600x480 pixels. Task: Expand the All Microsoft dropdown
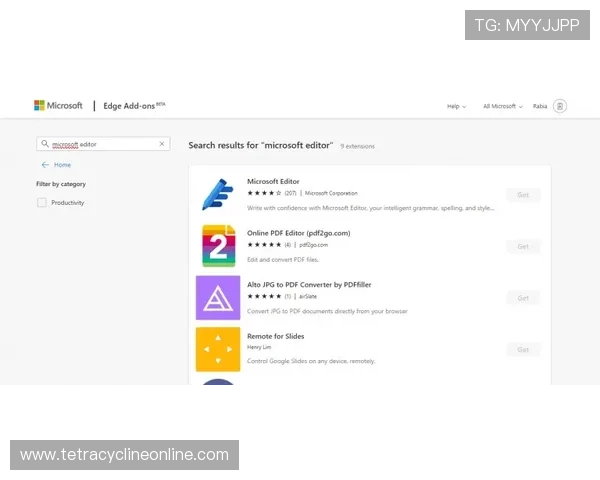point(502,106)
